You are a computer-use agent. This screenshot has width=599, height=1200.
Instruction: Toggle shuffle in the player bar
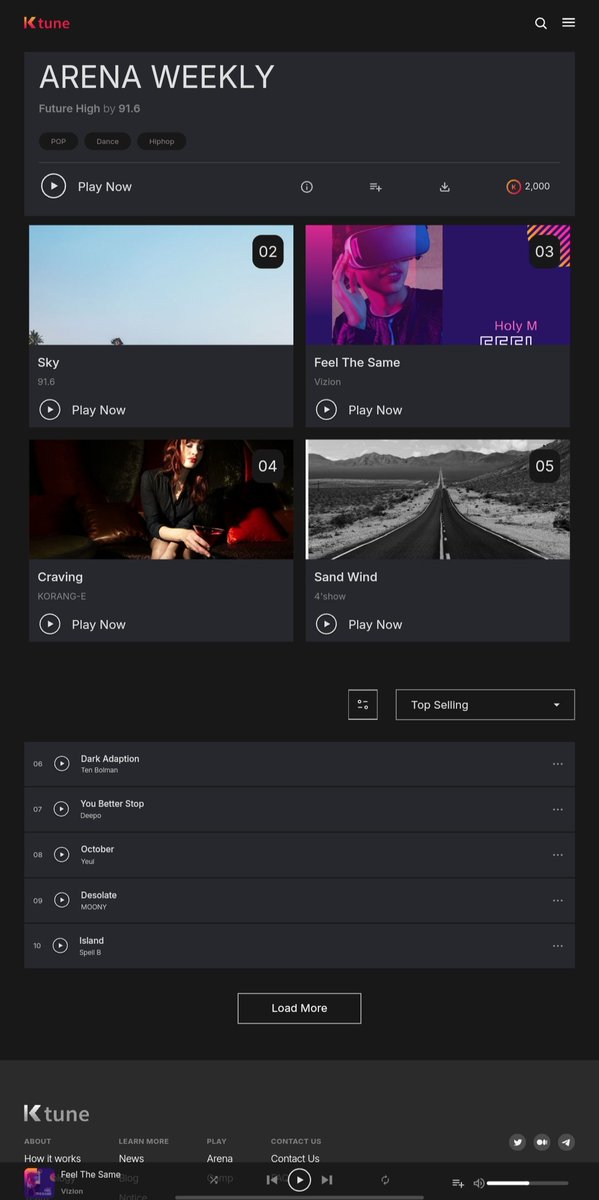213,1180
